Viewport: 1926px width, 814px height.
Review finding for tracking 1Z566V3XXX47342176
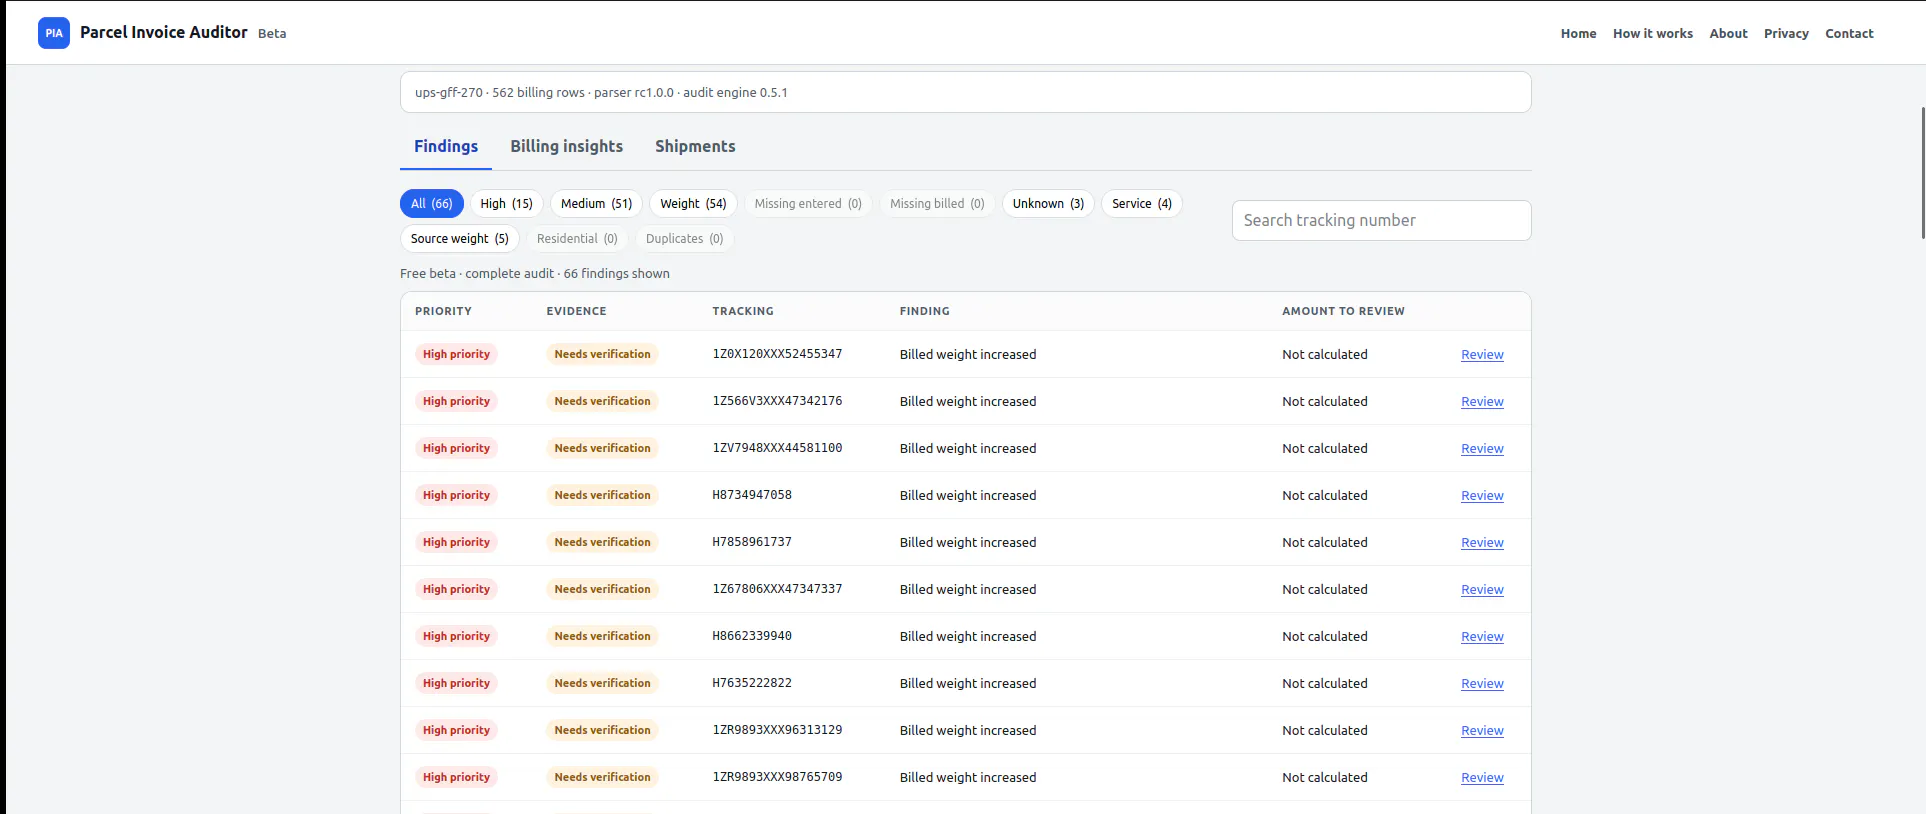tap(1482, 402)
